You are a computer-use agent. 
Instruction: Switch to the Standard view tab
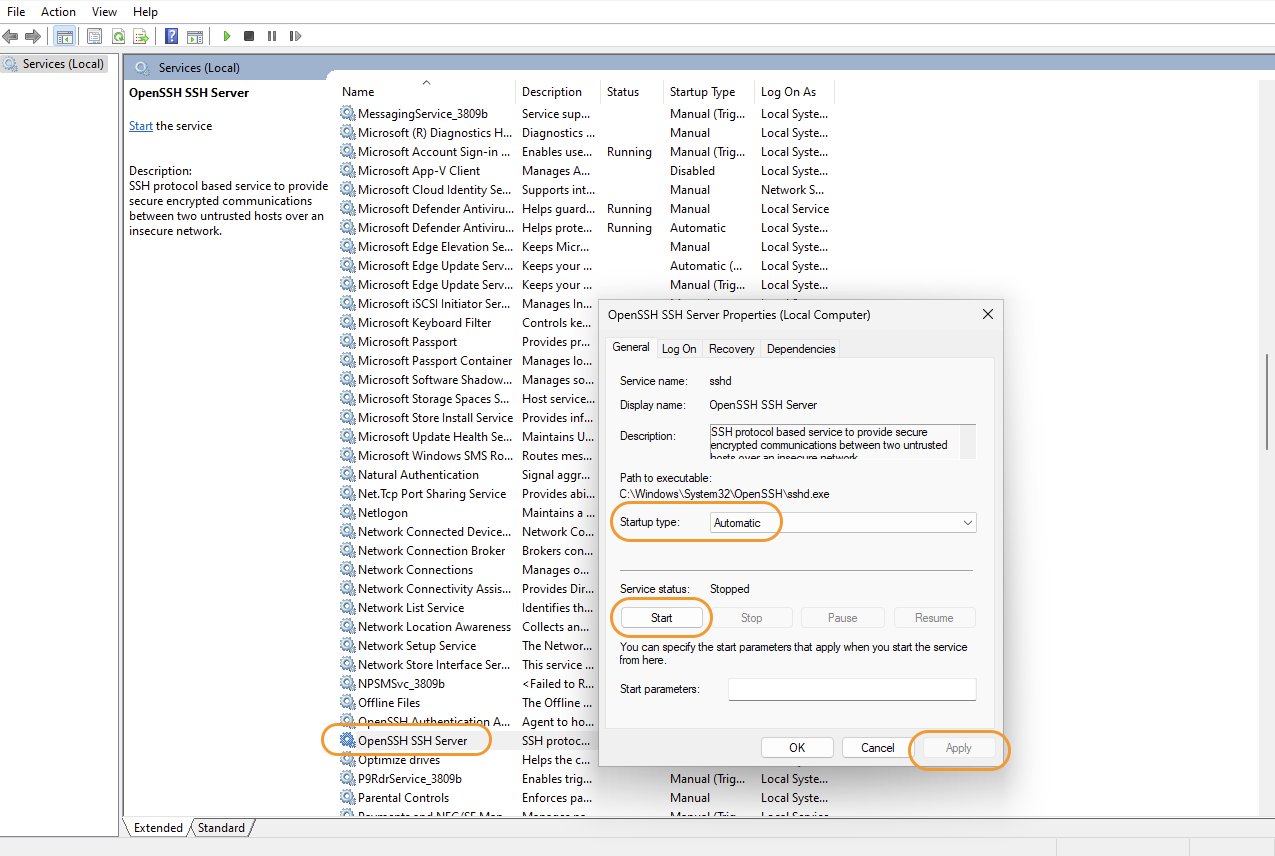tap(221, 828)
